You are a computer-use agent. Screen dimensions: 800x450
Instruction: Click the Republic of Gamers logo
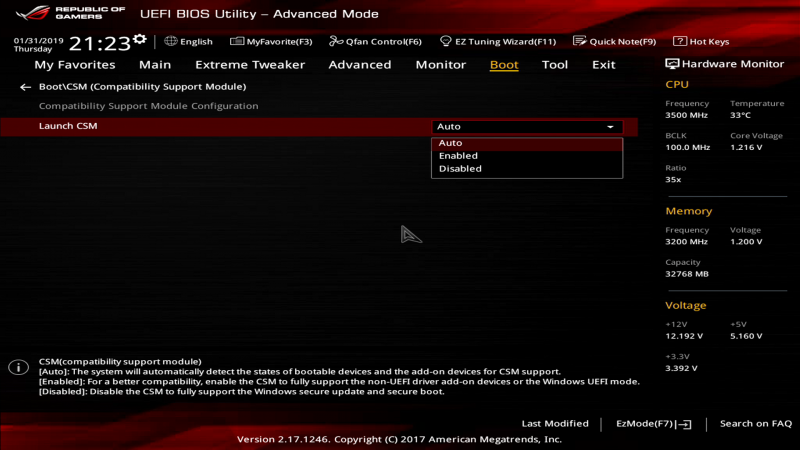[x=70, y=13]
